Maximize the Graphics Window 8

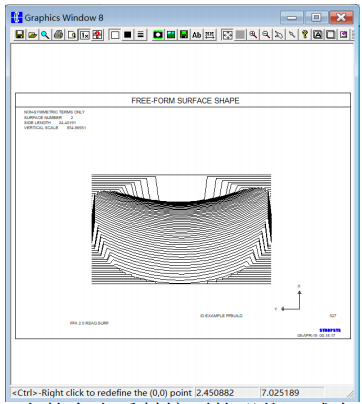click(316, 17)
